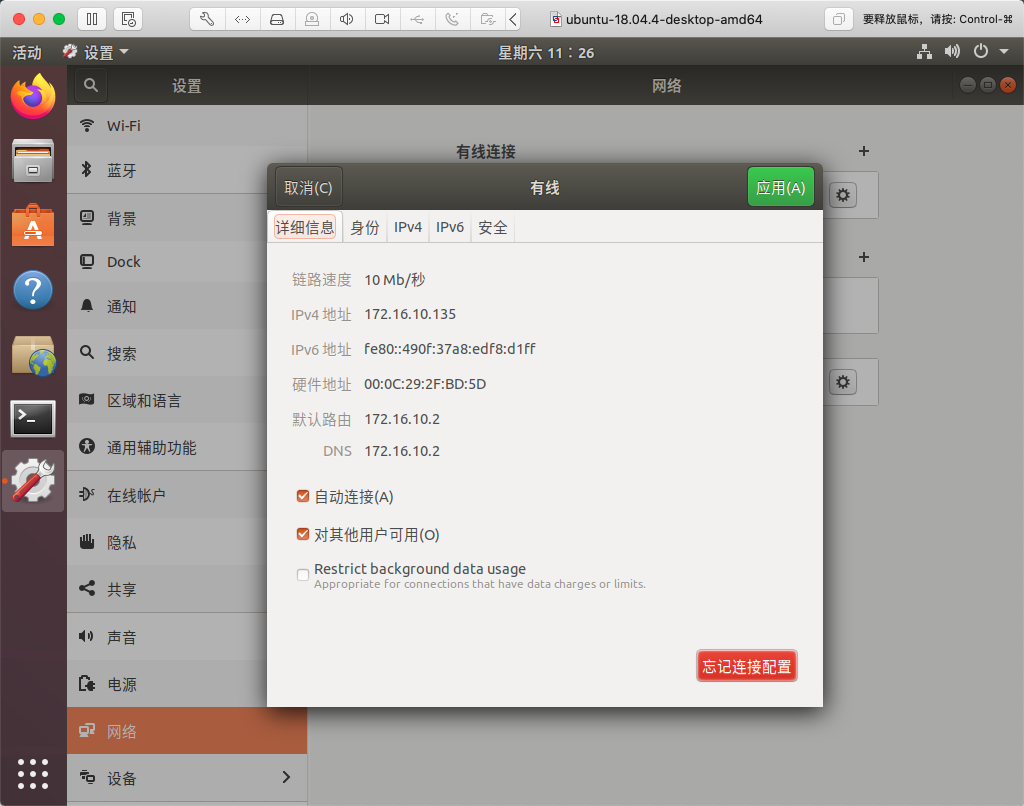The image size is (1024, 806).
Task: Switch to the 安全 tab
Action: [x=492, y=227]
